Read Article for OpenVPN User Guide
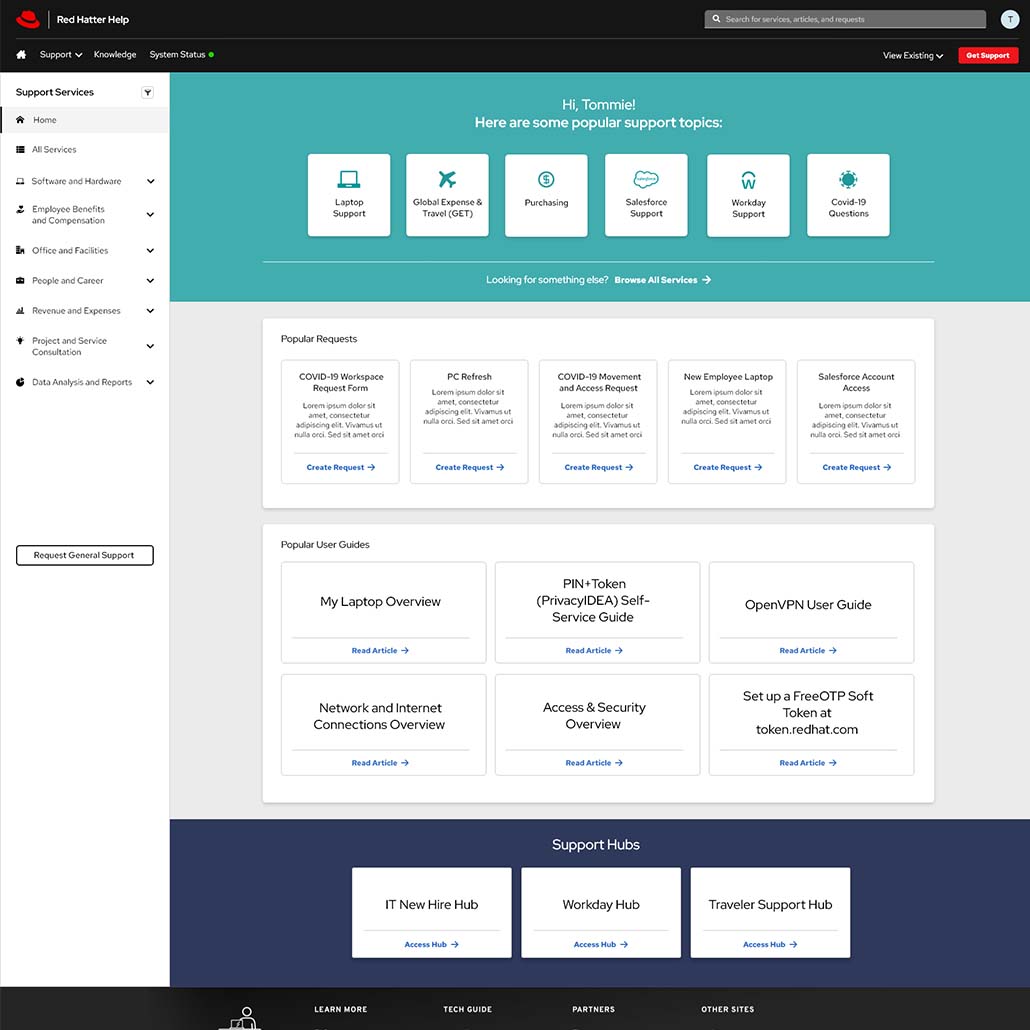The height and width of the screenshot is (1030, 1030). pos(807,650)
